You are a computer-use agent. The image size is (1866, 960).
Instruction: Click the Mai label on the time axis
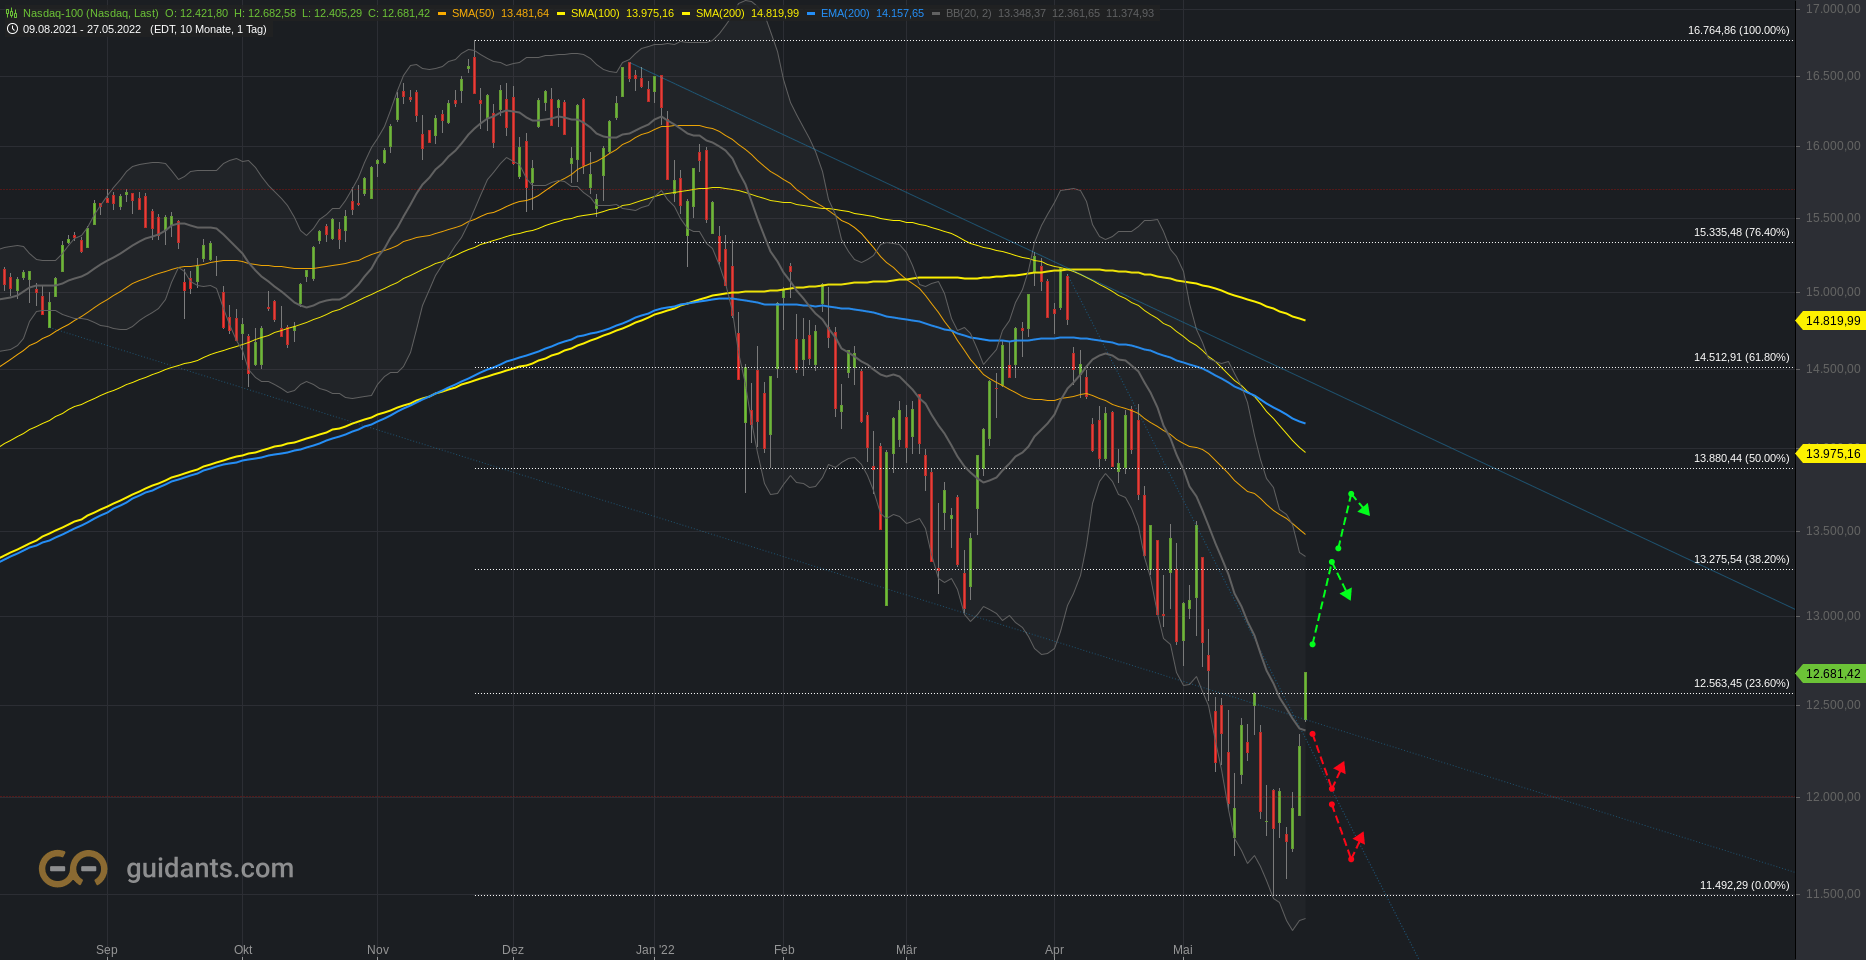(x=1183, y=950)
